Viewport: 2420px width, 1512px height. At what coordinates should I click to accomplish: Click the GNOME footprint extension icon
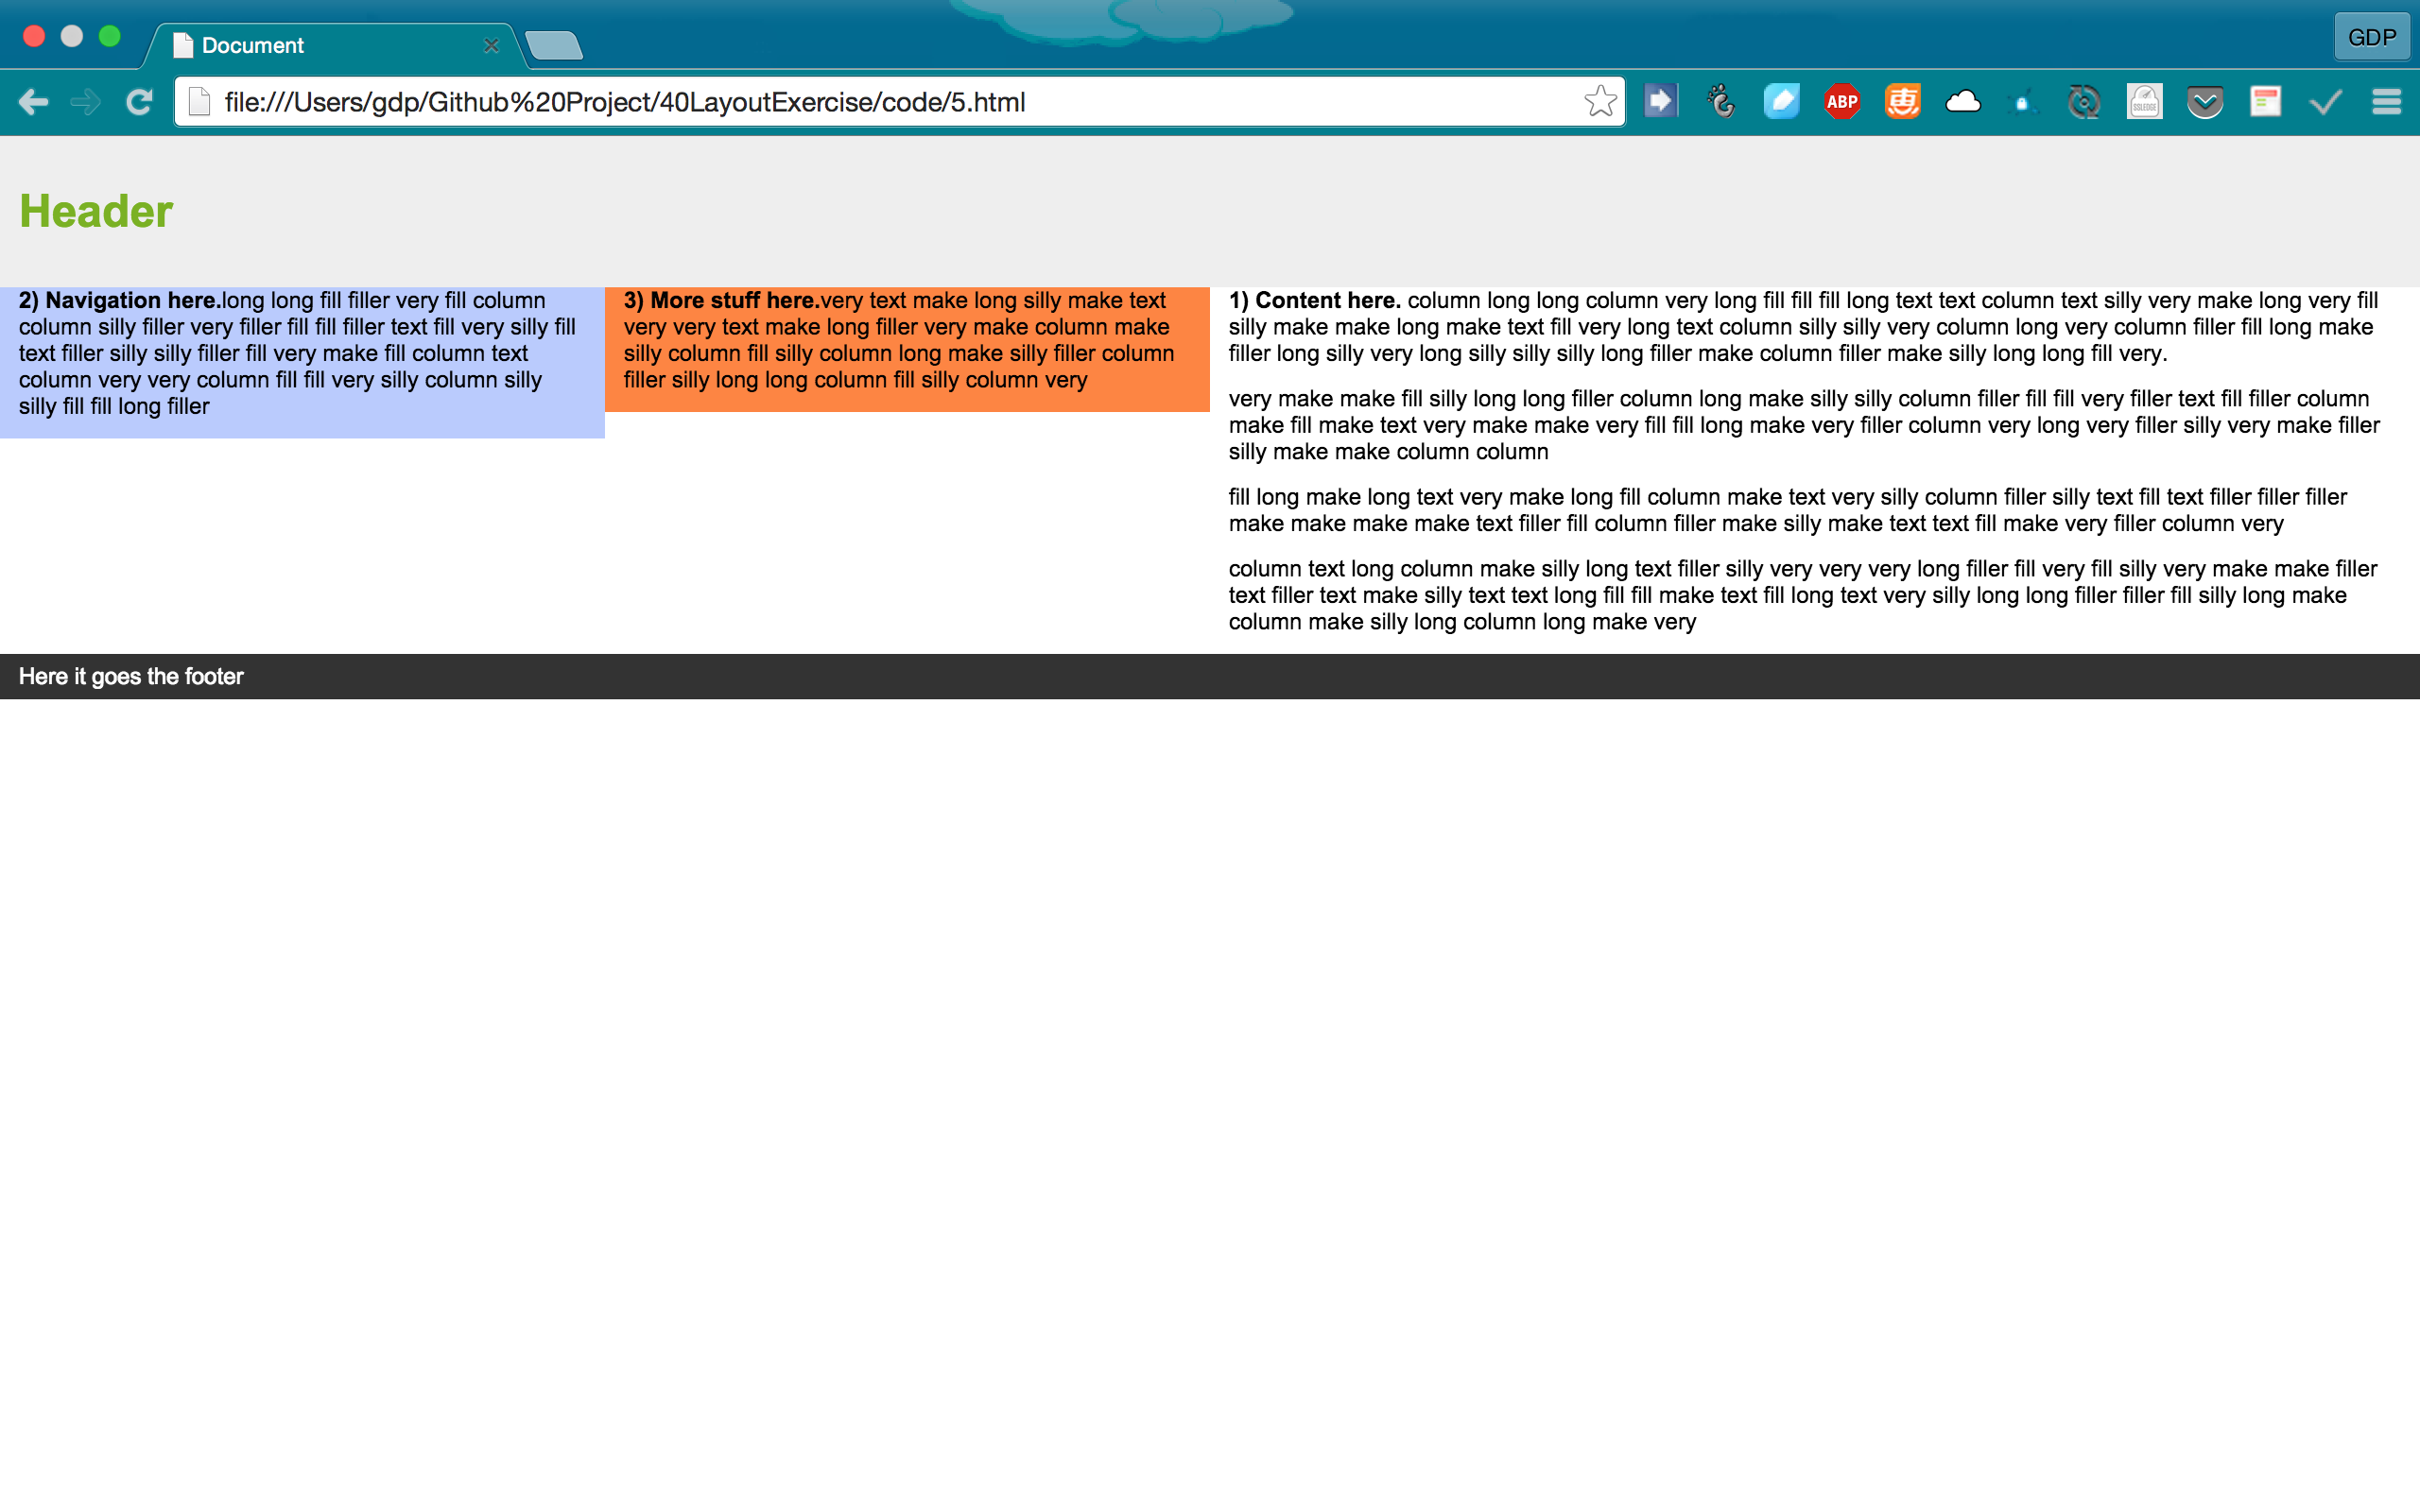tap(1721, 102)
